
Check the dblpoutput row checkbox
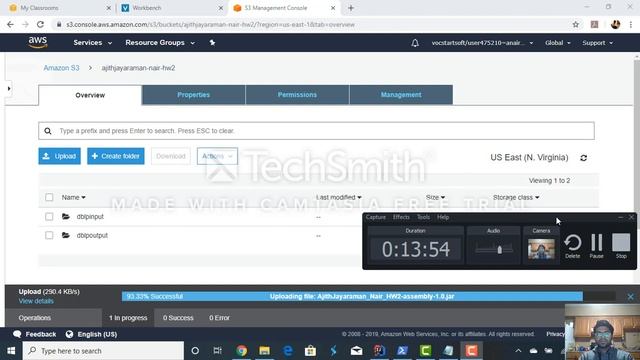pyautogui.click(x=49, y=235)
